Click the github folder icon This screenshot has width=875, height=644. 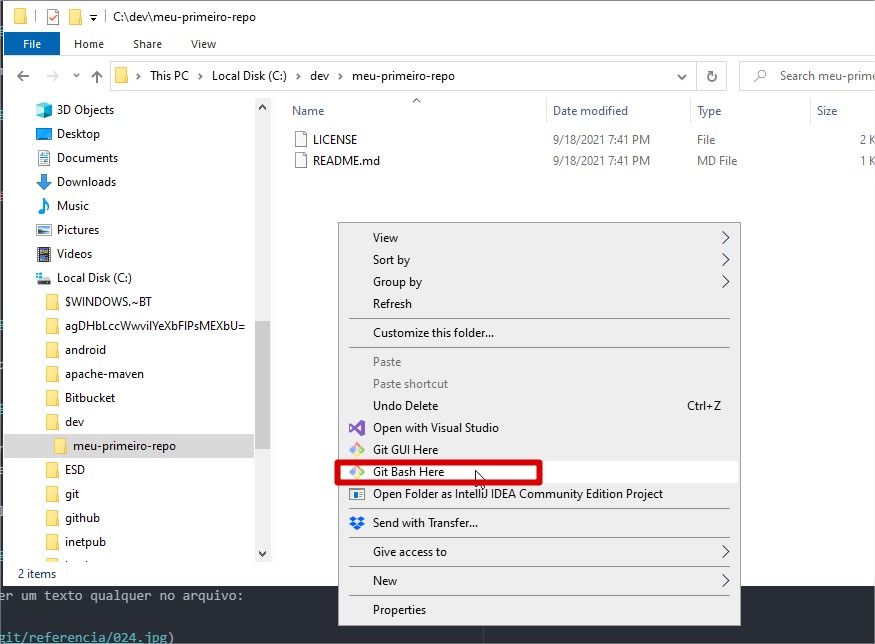(x=52, y=518)
